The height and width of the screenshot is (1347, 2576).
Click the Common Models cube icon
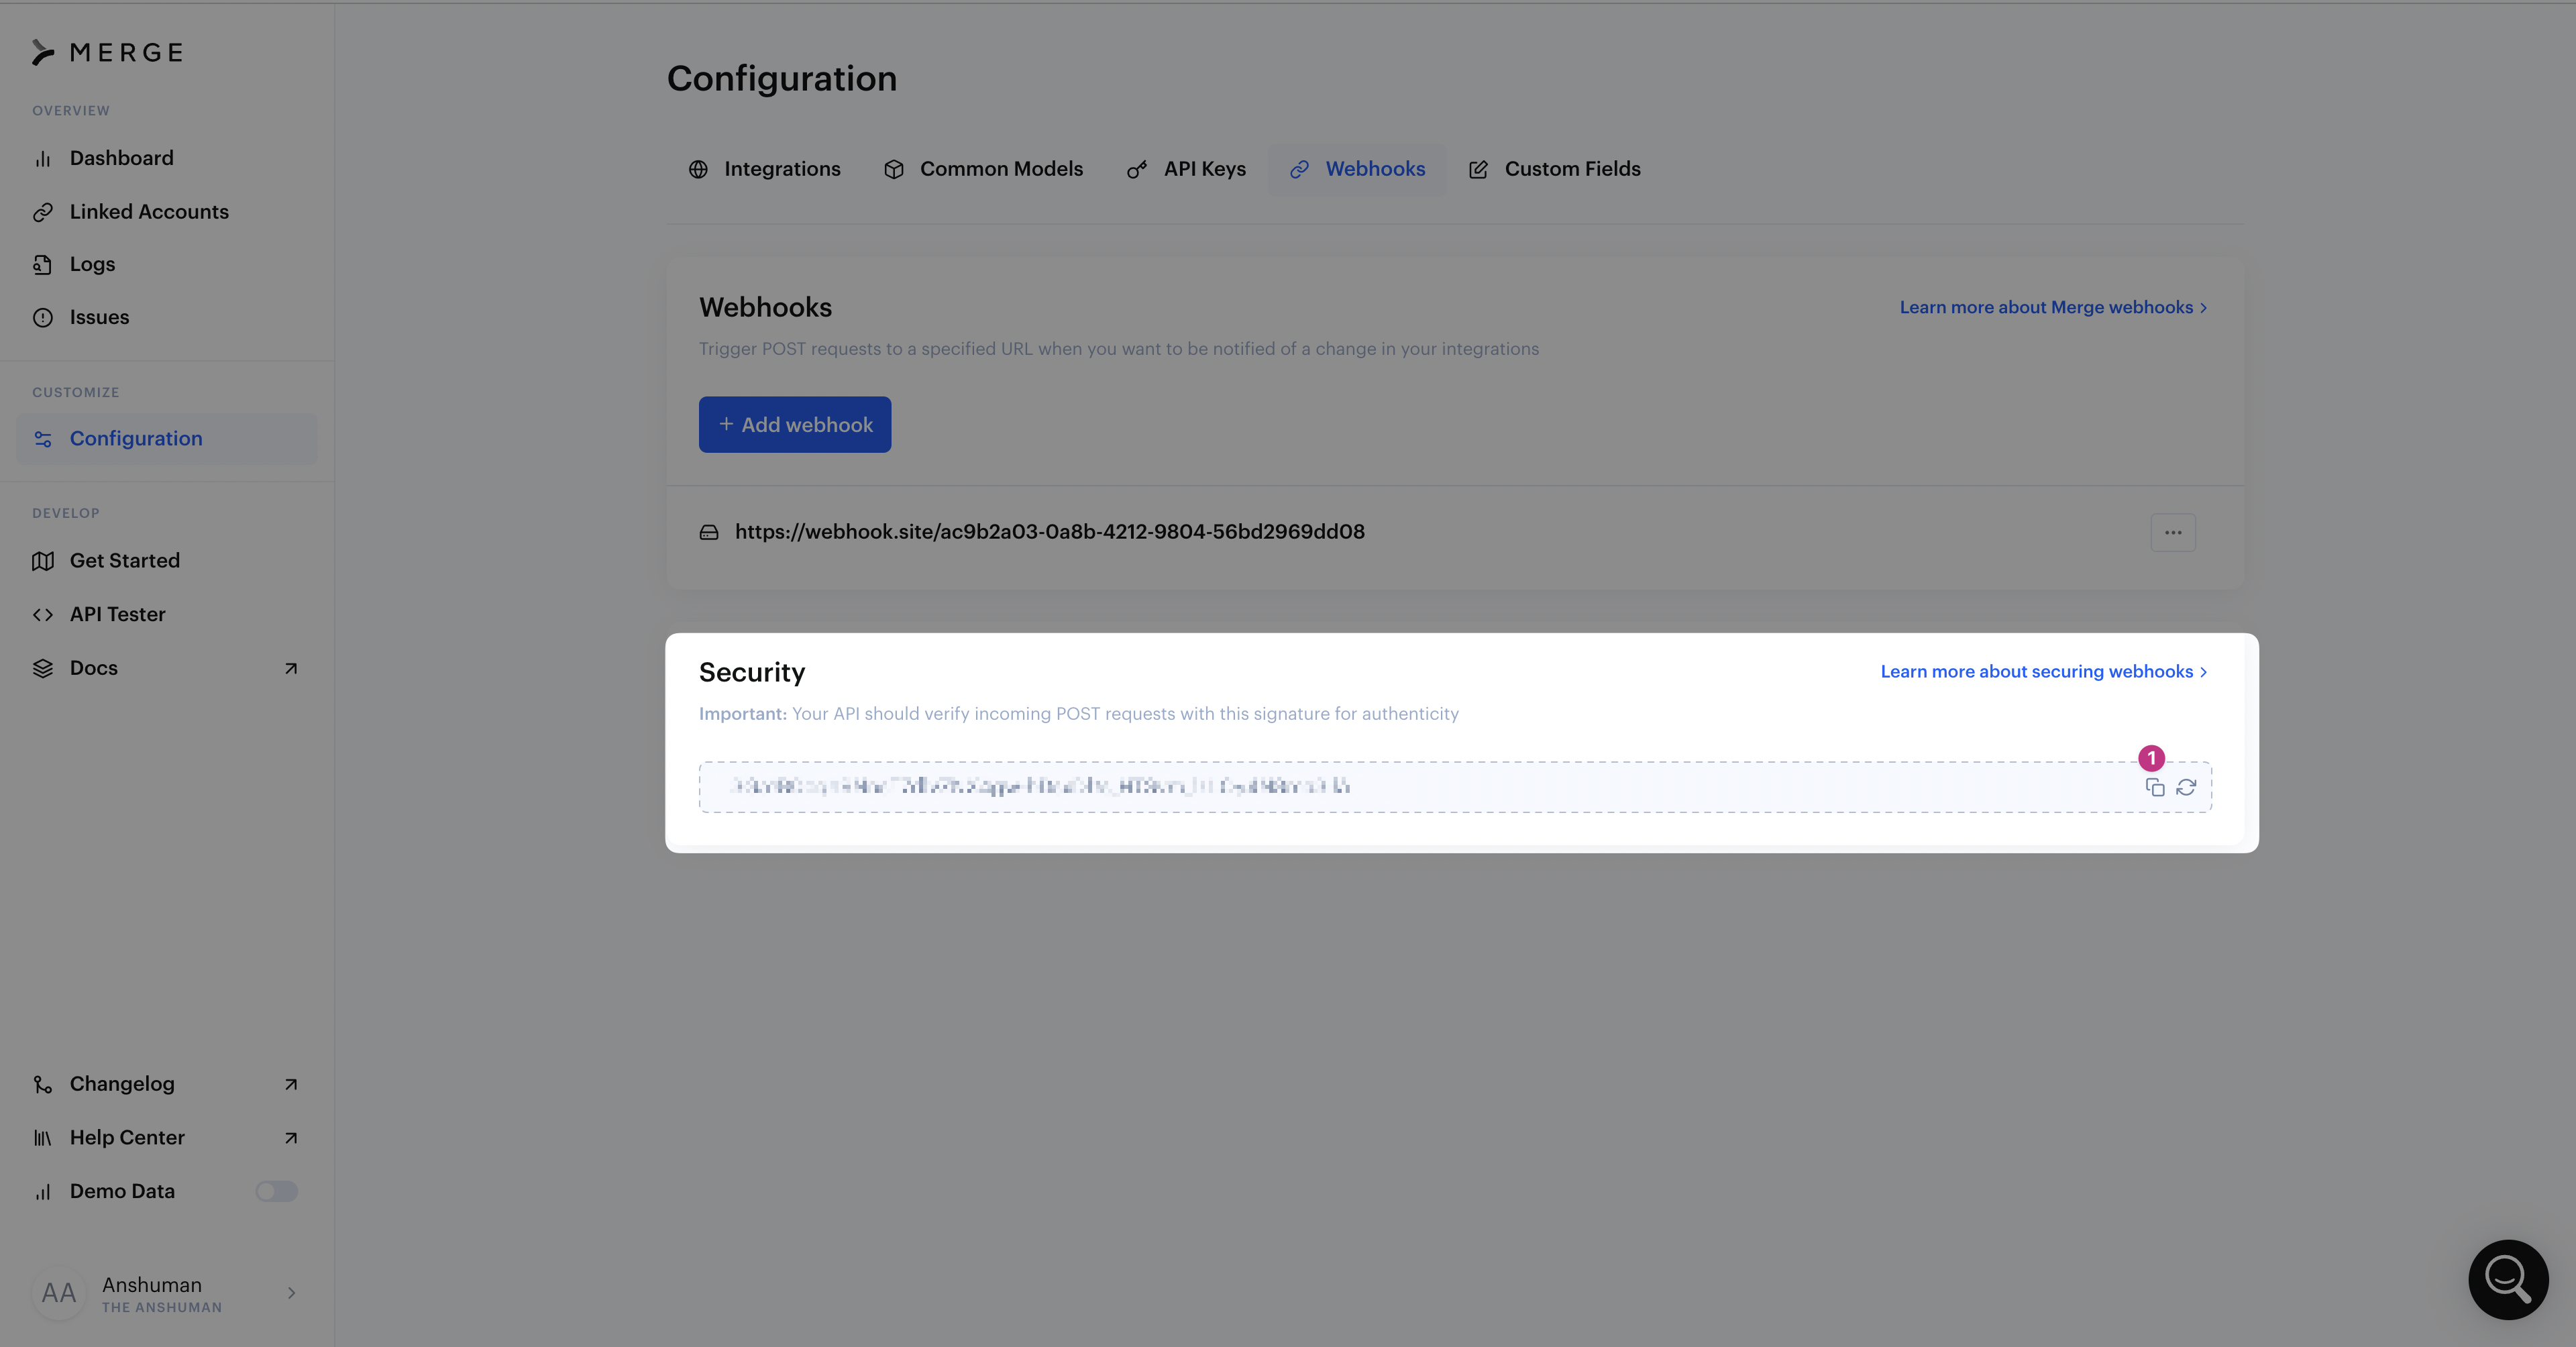point(894,170)
